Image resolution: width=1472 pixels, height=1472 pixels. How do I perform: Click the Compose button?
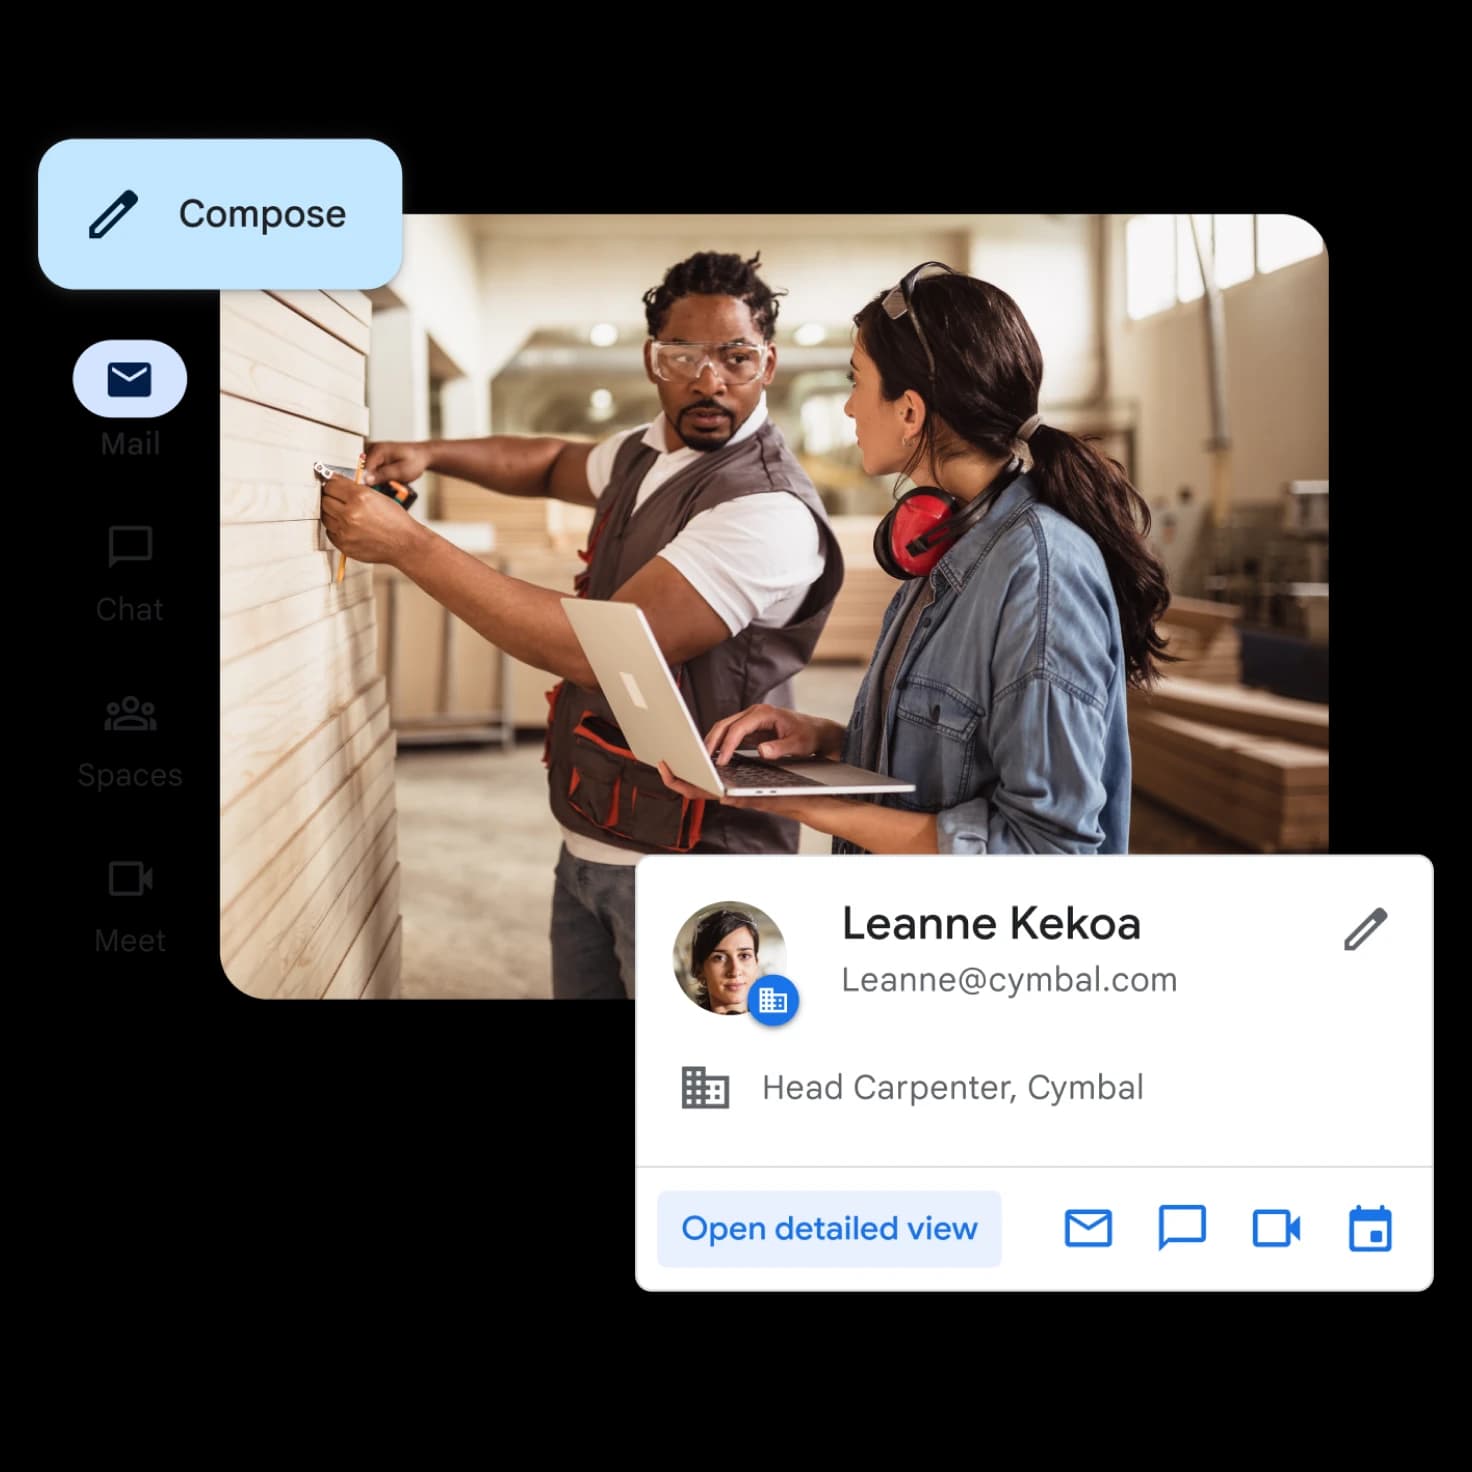[220, 214]
